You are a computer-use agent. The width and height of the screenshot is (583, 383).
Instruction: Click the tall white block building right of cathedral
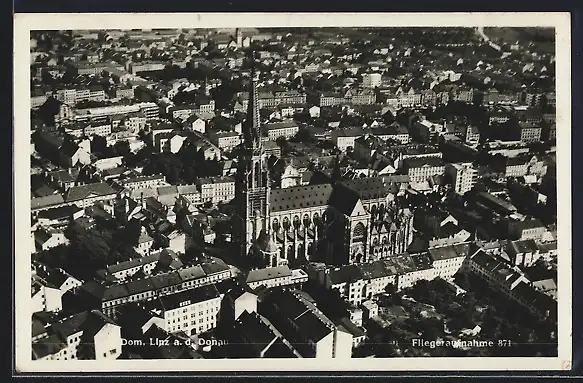point(461,178)
